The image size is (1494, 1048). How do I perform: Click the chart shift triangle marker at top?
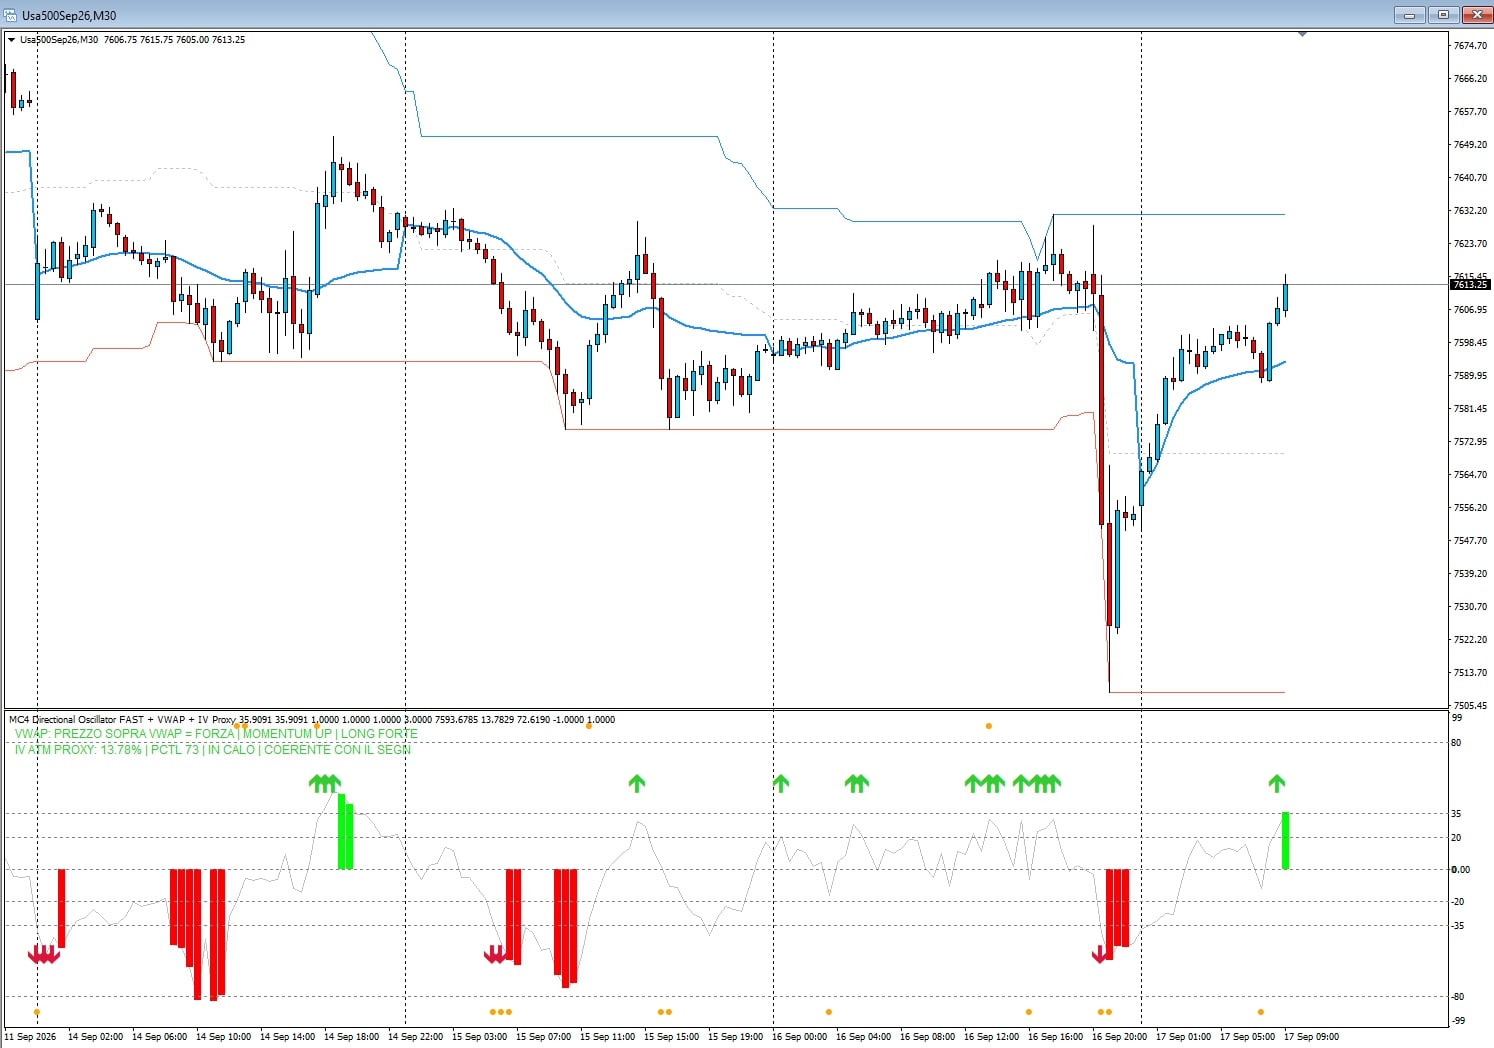(x=1302, y=35)
